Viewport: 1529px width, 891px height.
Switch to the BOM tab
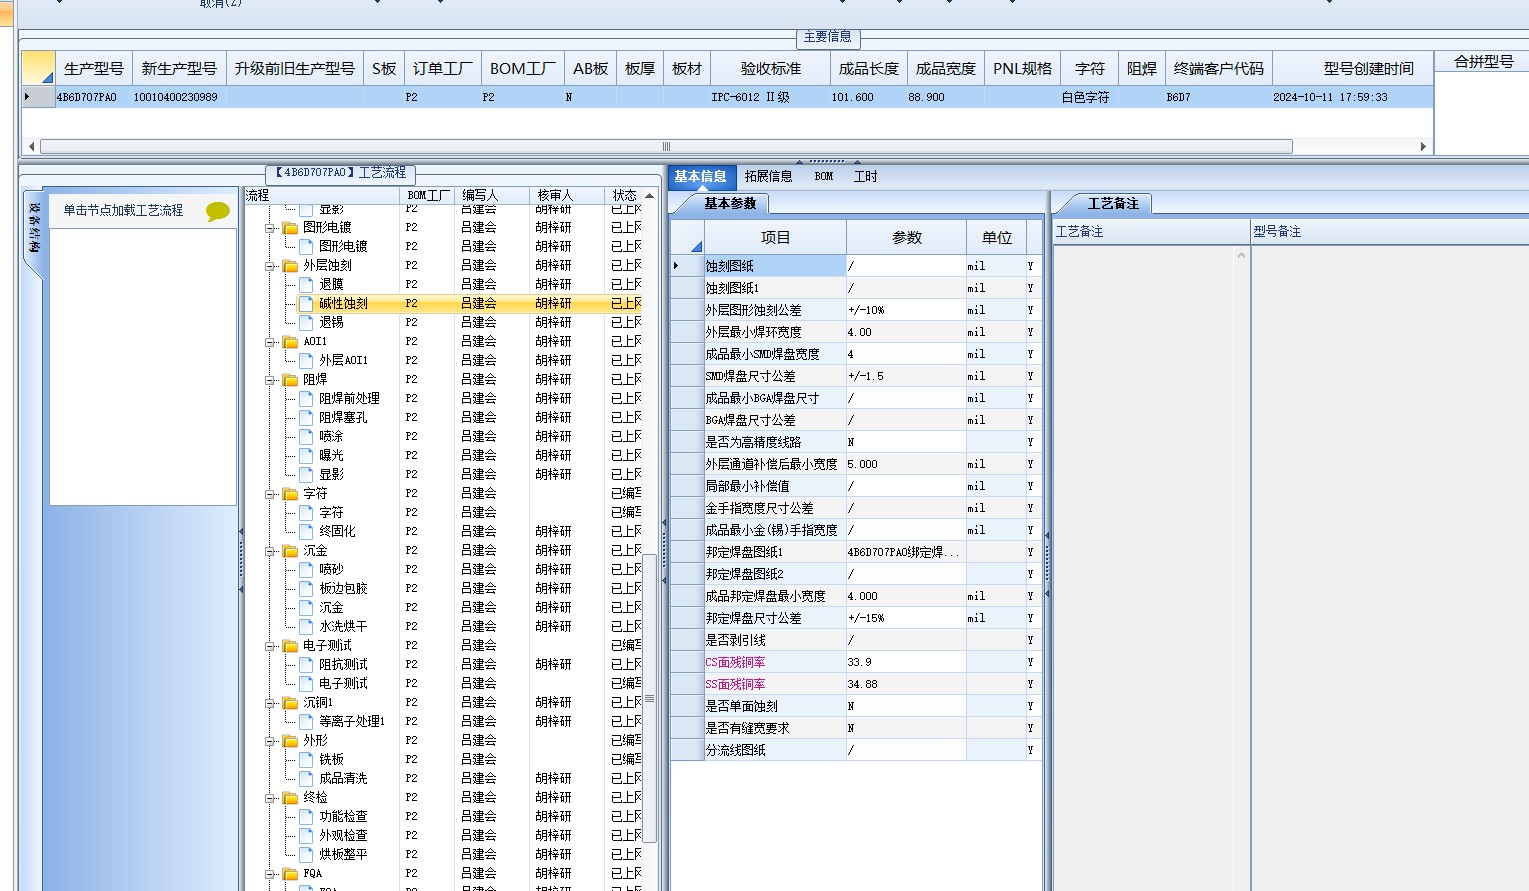click(824, 177)
